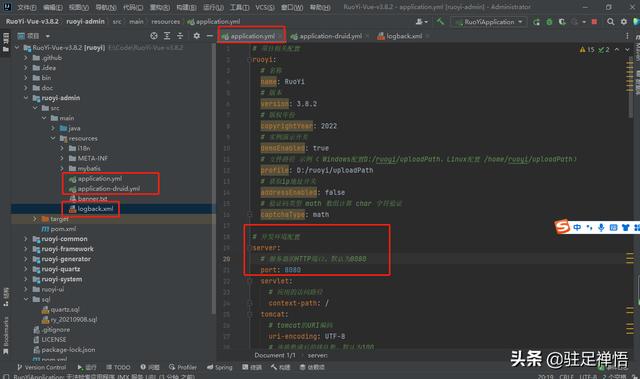
Task: Click ruoyi-admin in breadcrumb navigation bar
Action: point(85,22)
